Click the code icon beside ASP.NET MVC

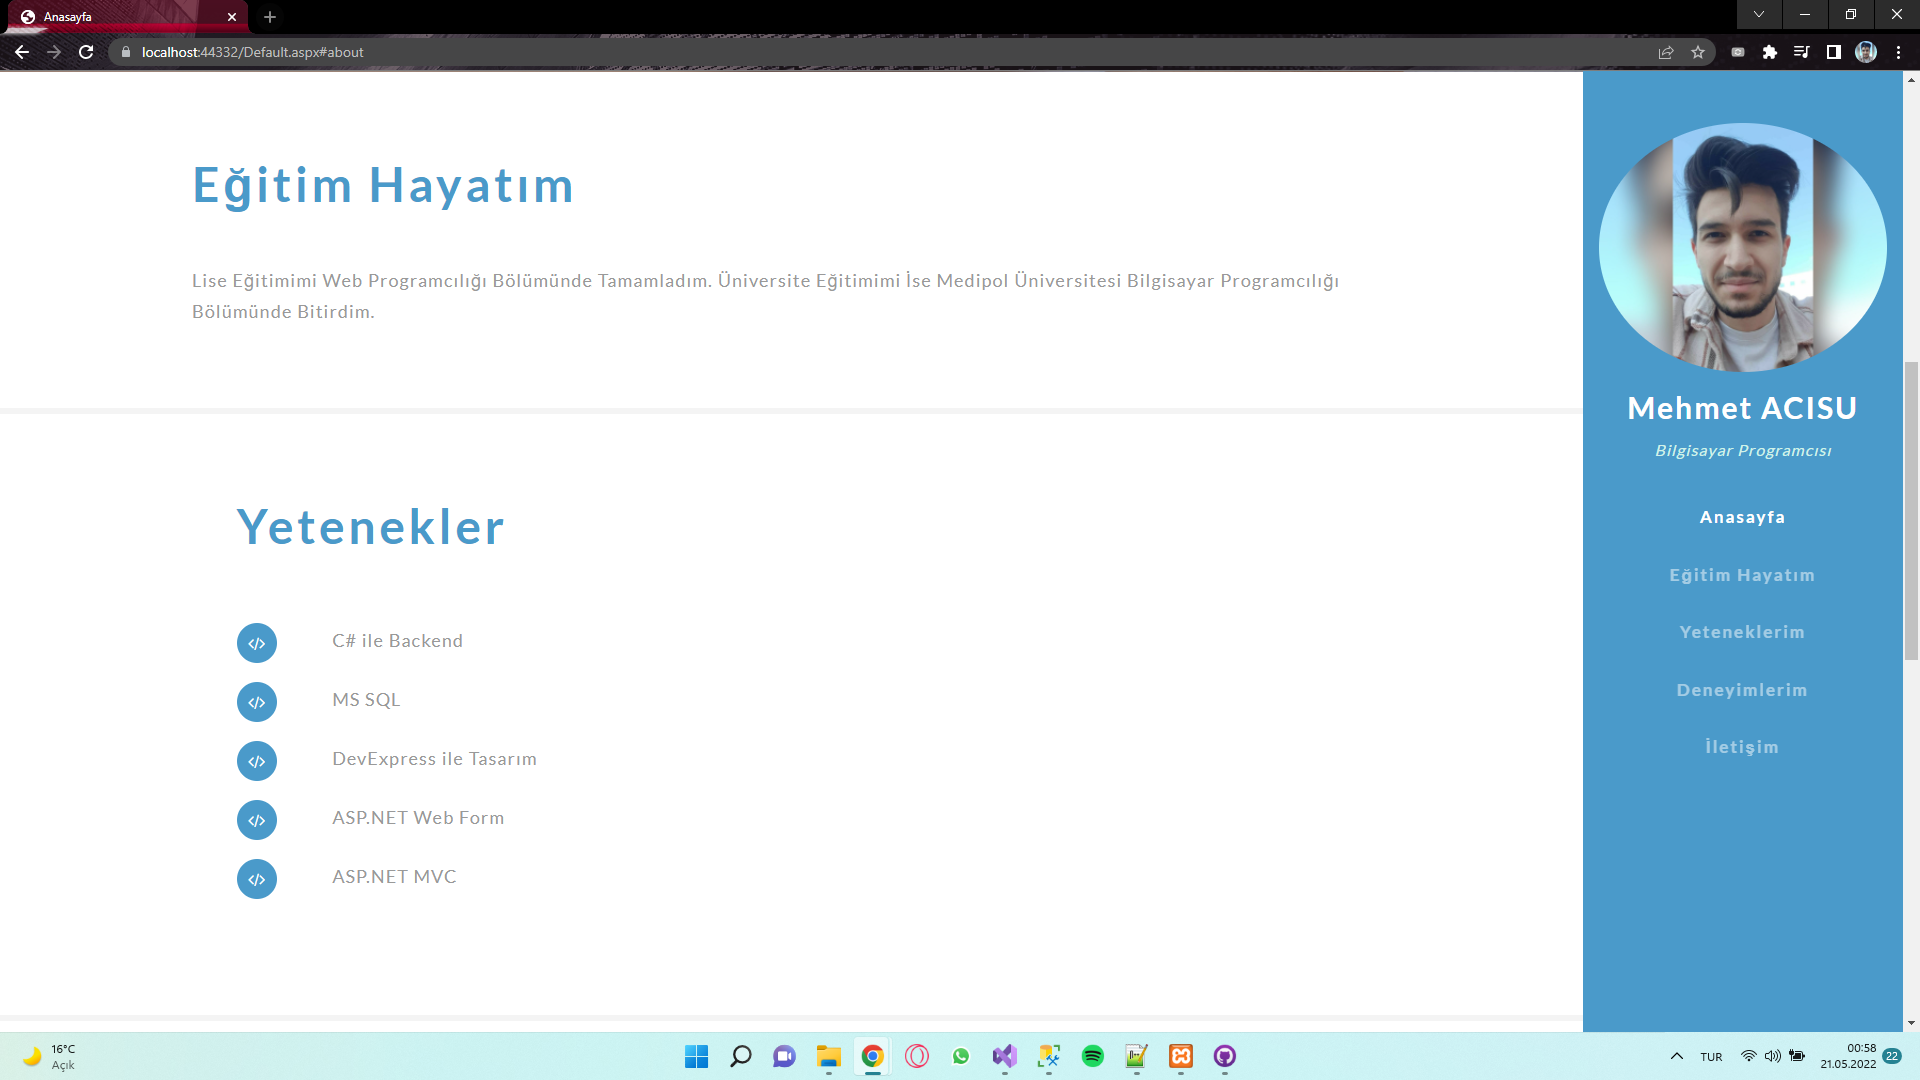click(257, 879)
